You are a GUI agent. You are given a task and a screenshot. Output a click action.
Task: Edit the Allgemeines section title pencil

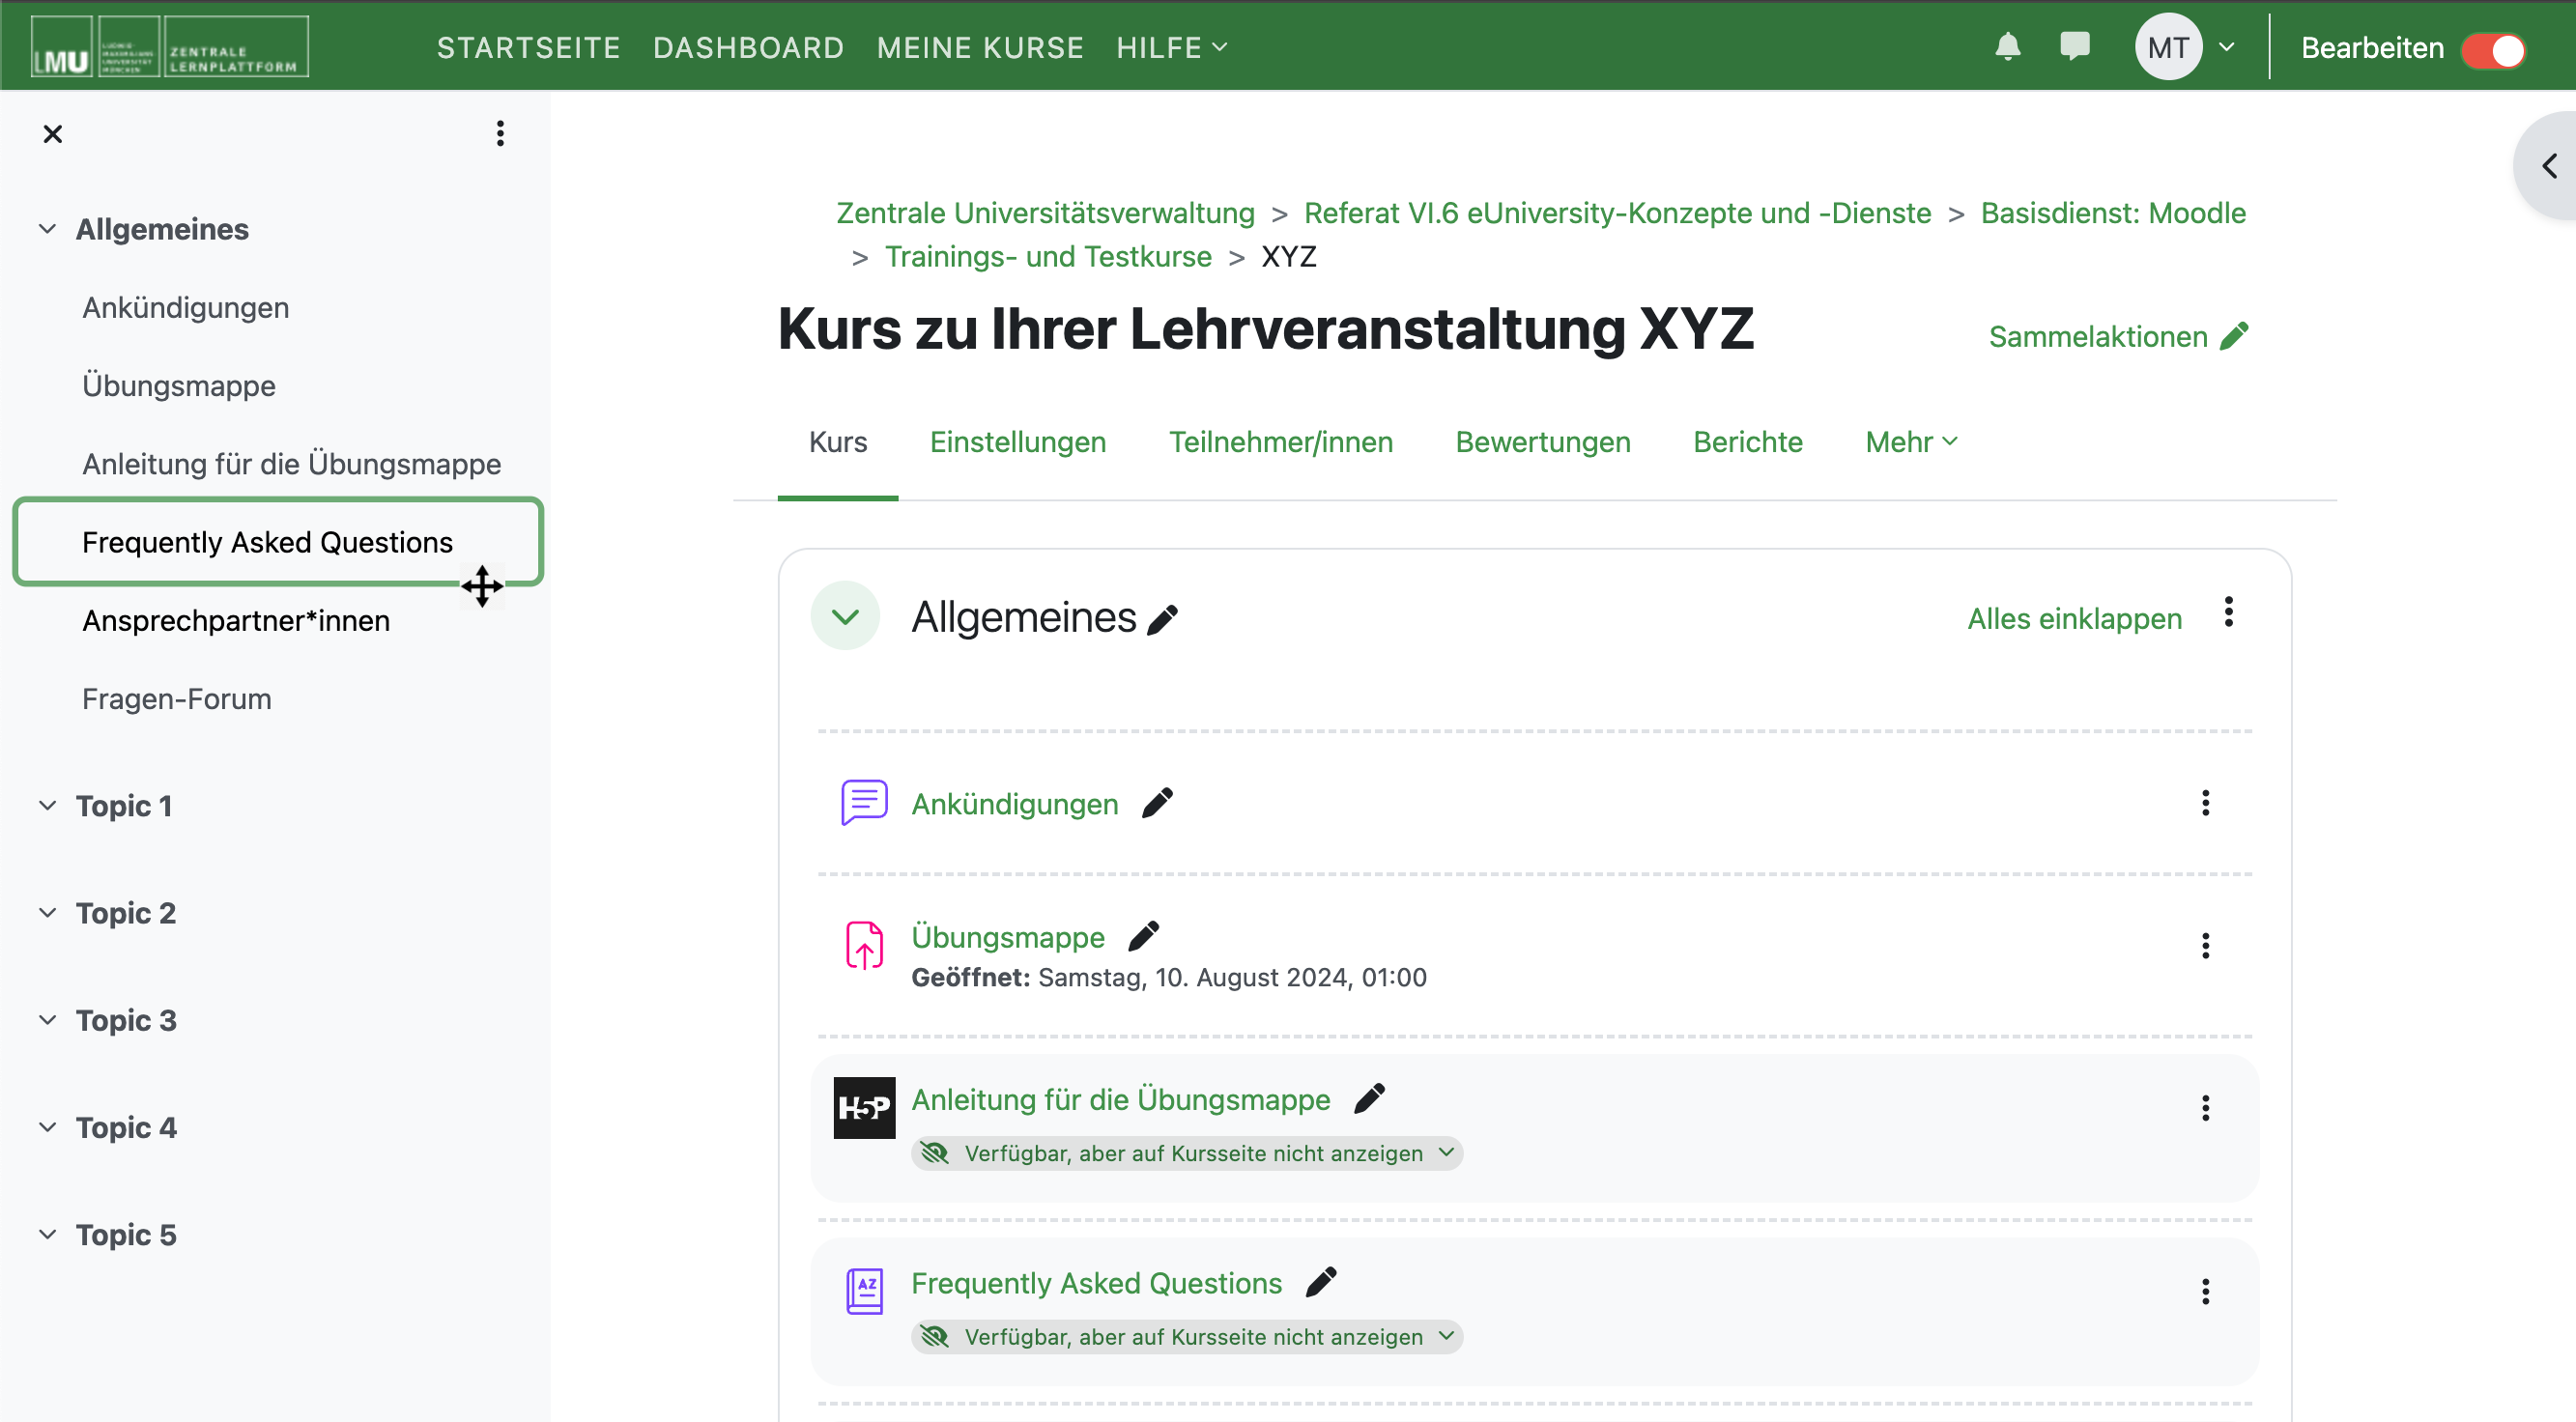pos(1162,619)
